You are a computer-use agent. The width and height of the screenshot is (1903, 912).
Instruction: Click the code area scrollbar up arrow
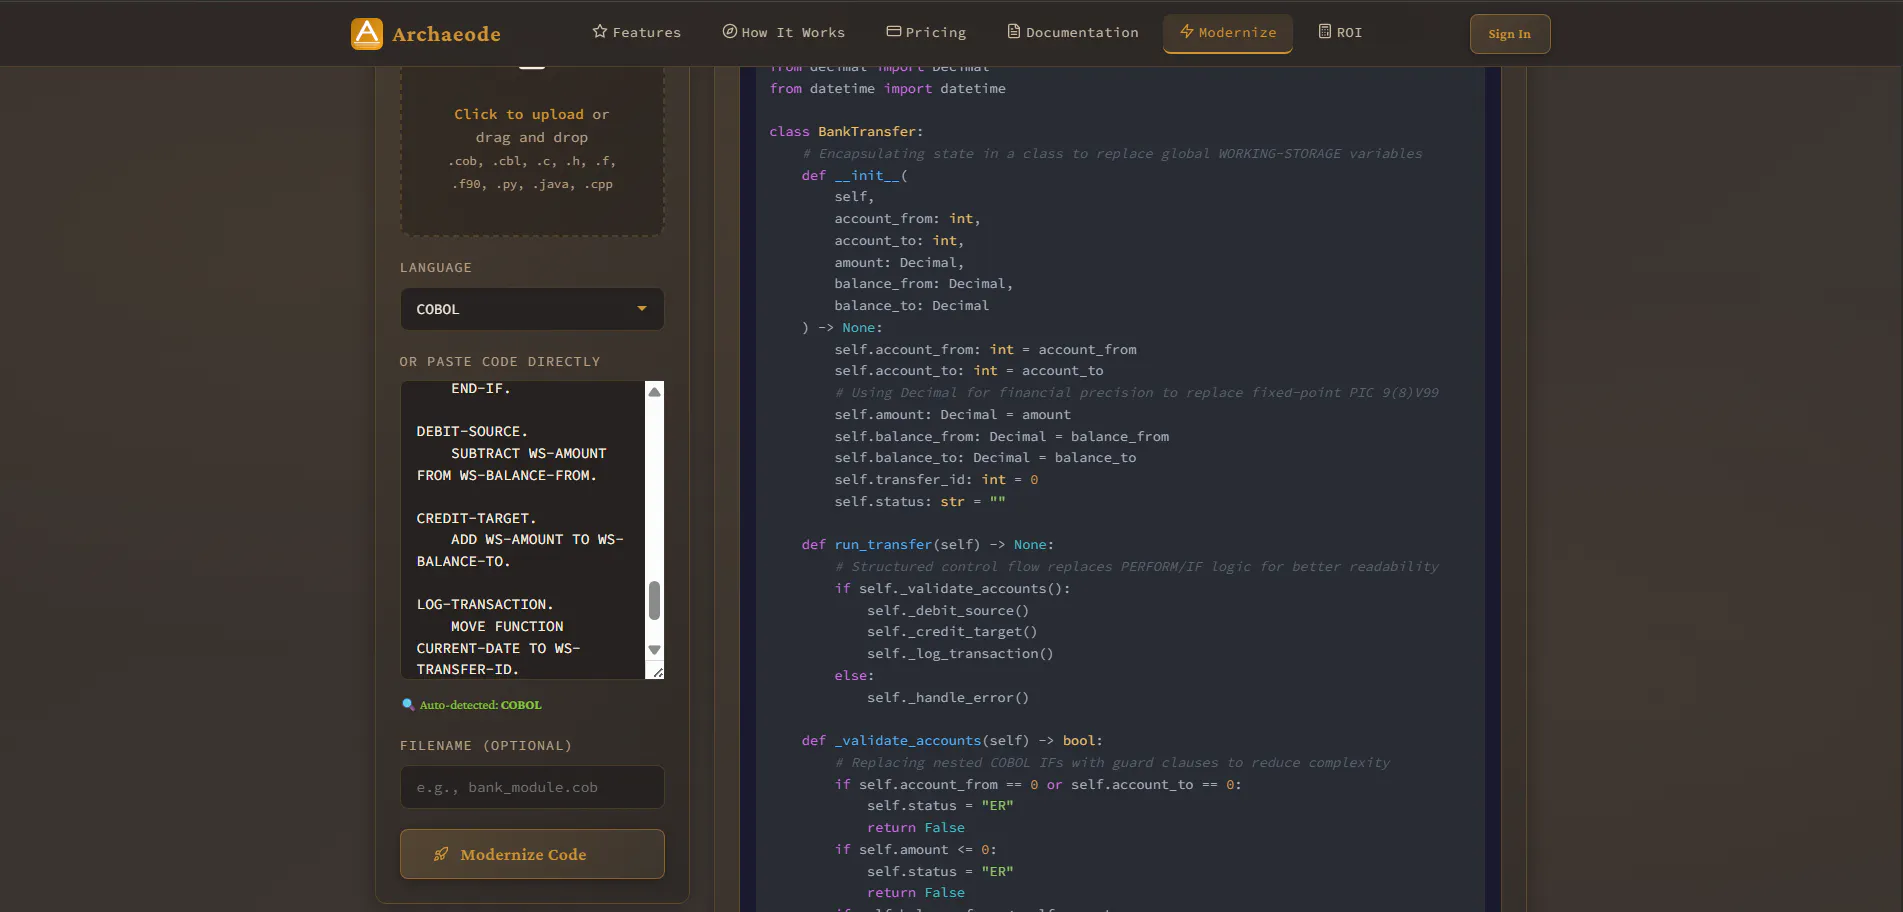coord(654,392)
